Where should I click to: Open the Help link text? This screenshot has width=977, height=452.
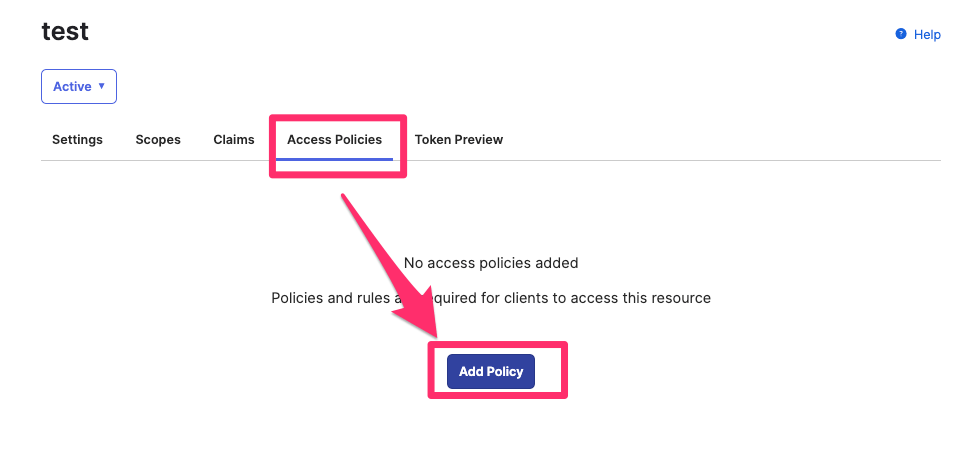(x=927, y=35)
